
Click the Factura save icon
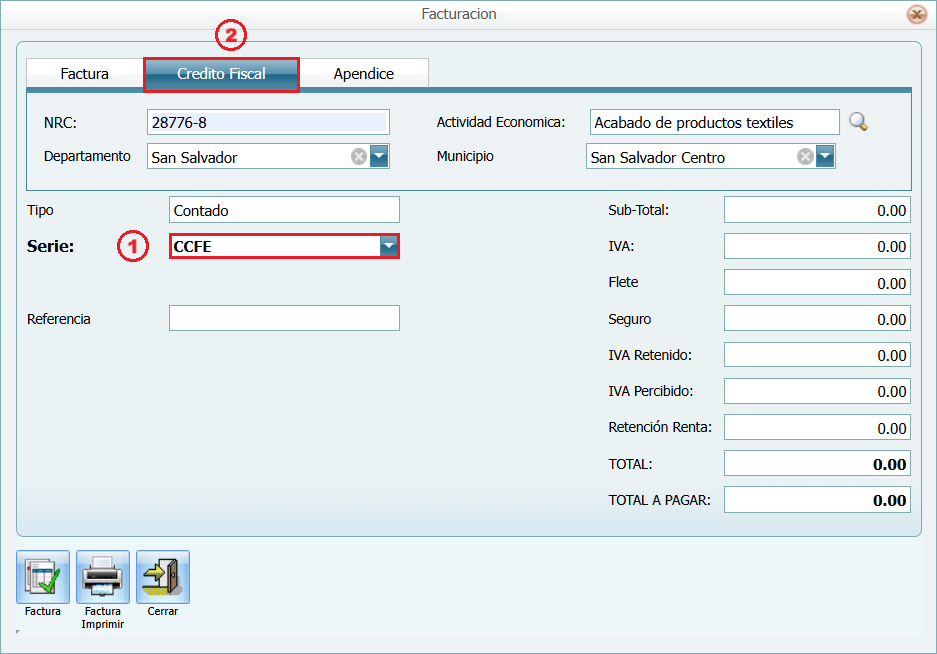coord(43,577)
